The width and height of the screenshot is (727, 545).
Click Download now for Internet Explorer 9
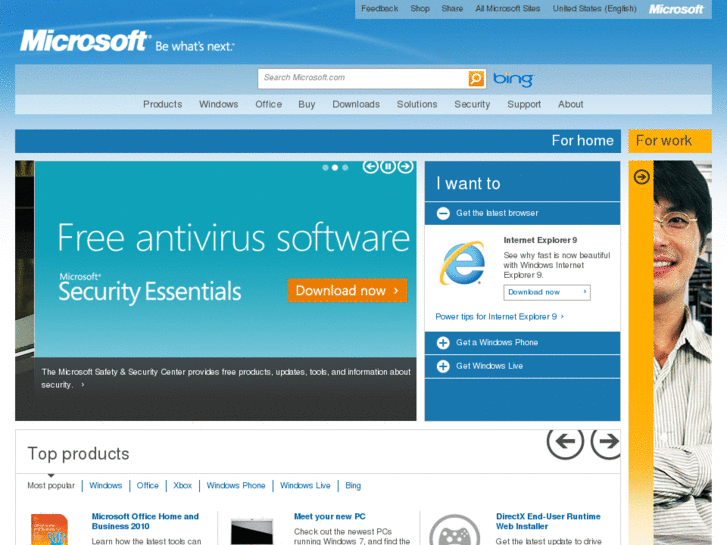[547, 292]
